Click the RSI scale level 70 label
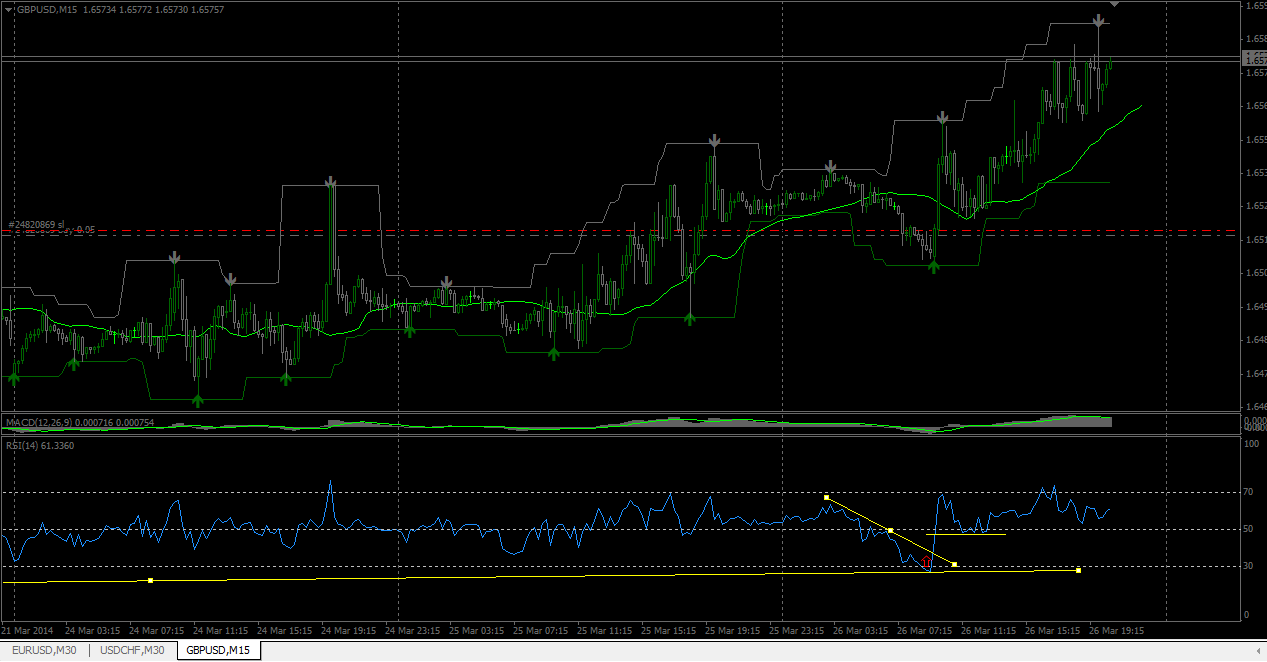This screenshot has width=1267, height=662. pos(1248,493)
